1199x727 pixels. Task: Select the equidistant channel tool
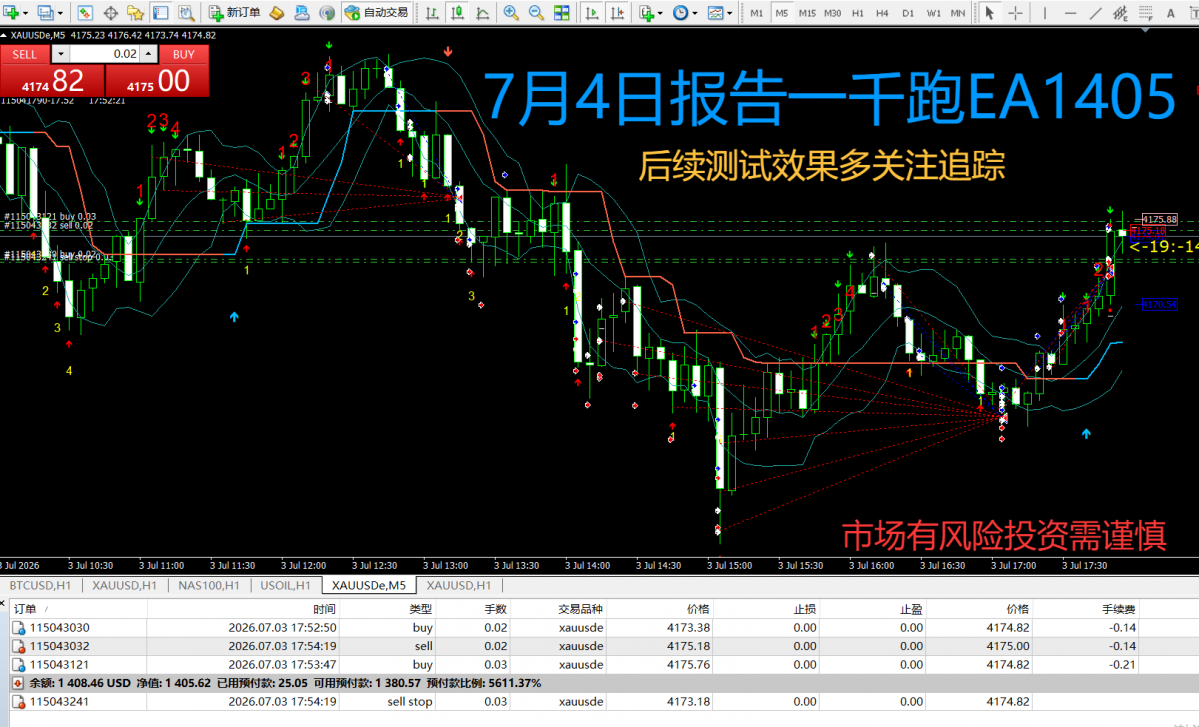1120,12
